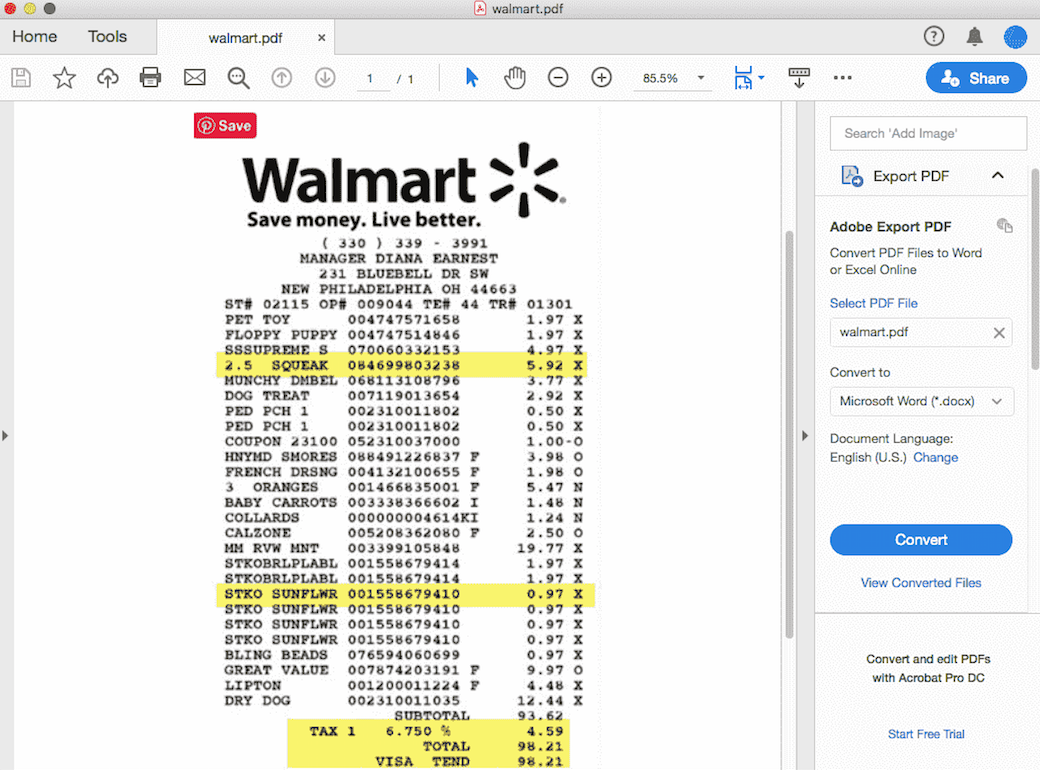Click the MM RVW MNT 19.77 line
1040x770 pixels.
tap(403, 548)
